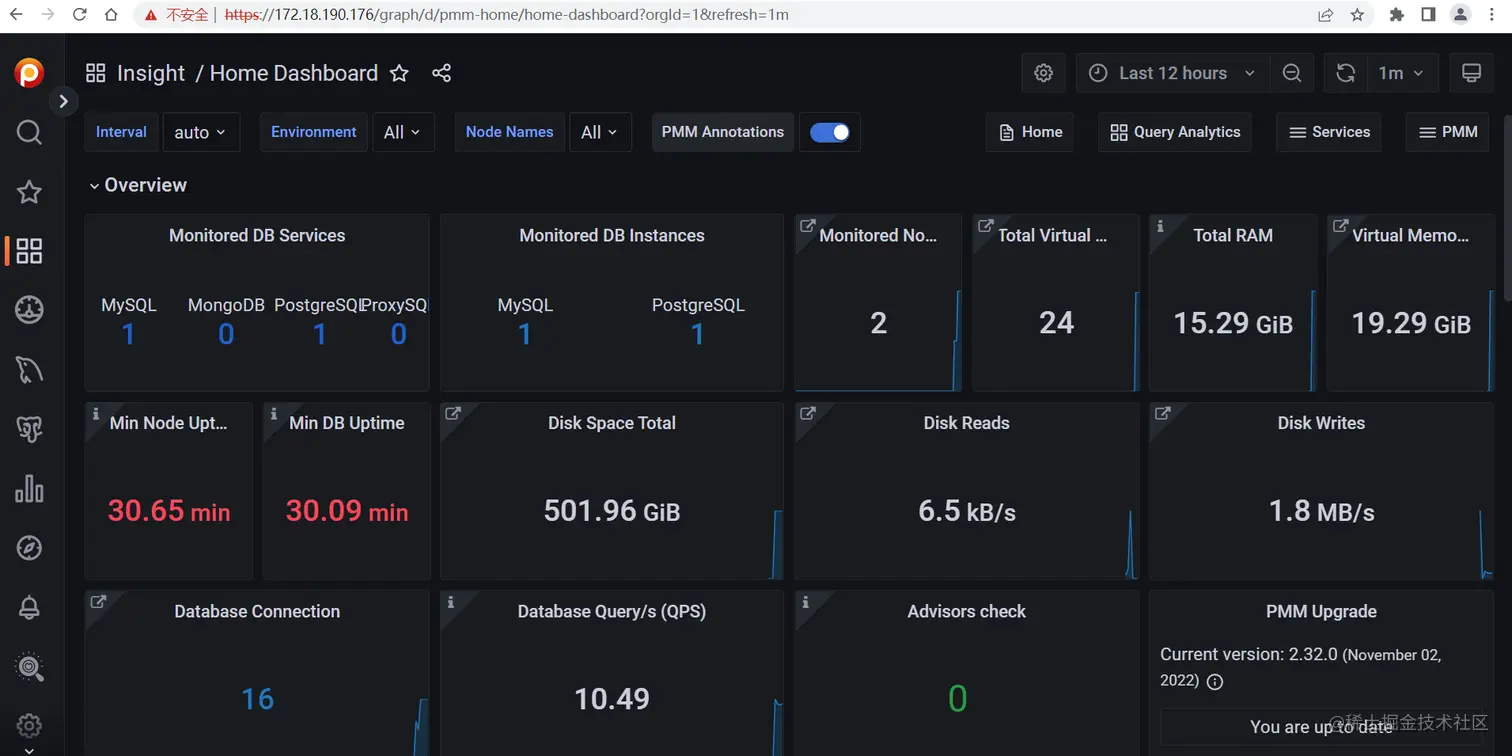Open the Database Connection panel link icon
The width and height of the screenshot is (1512, 756).
click(x=98, y=602)
